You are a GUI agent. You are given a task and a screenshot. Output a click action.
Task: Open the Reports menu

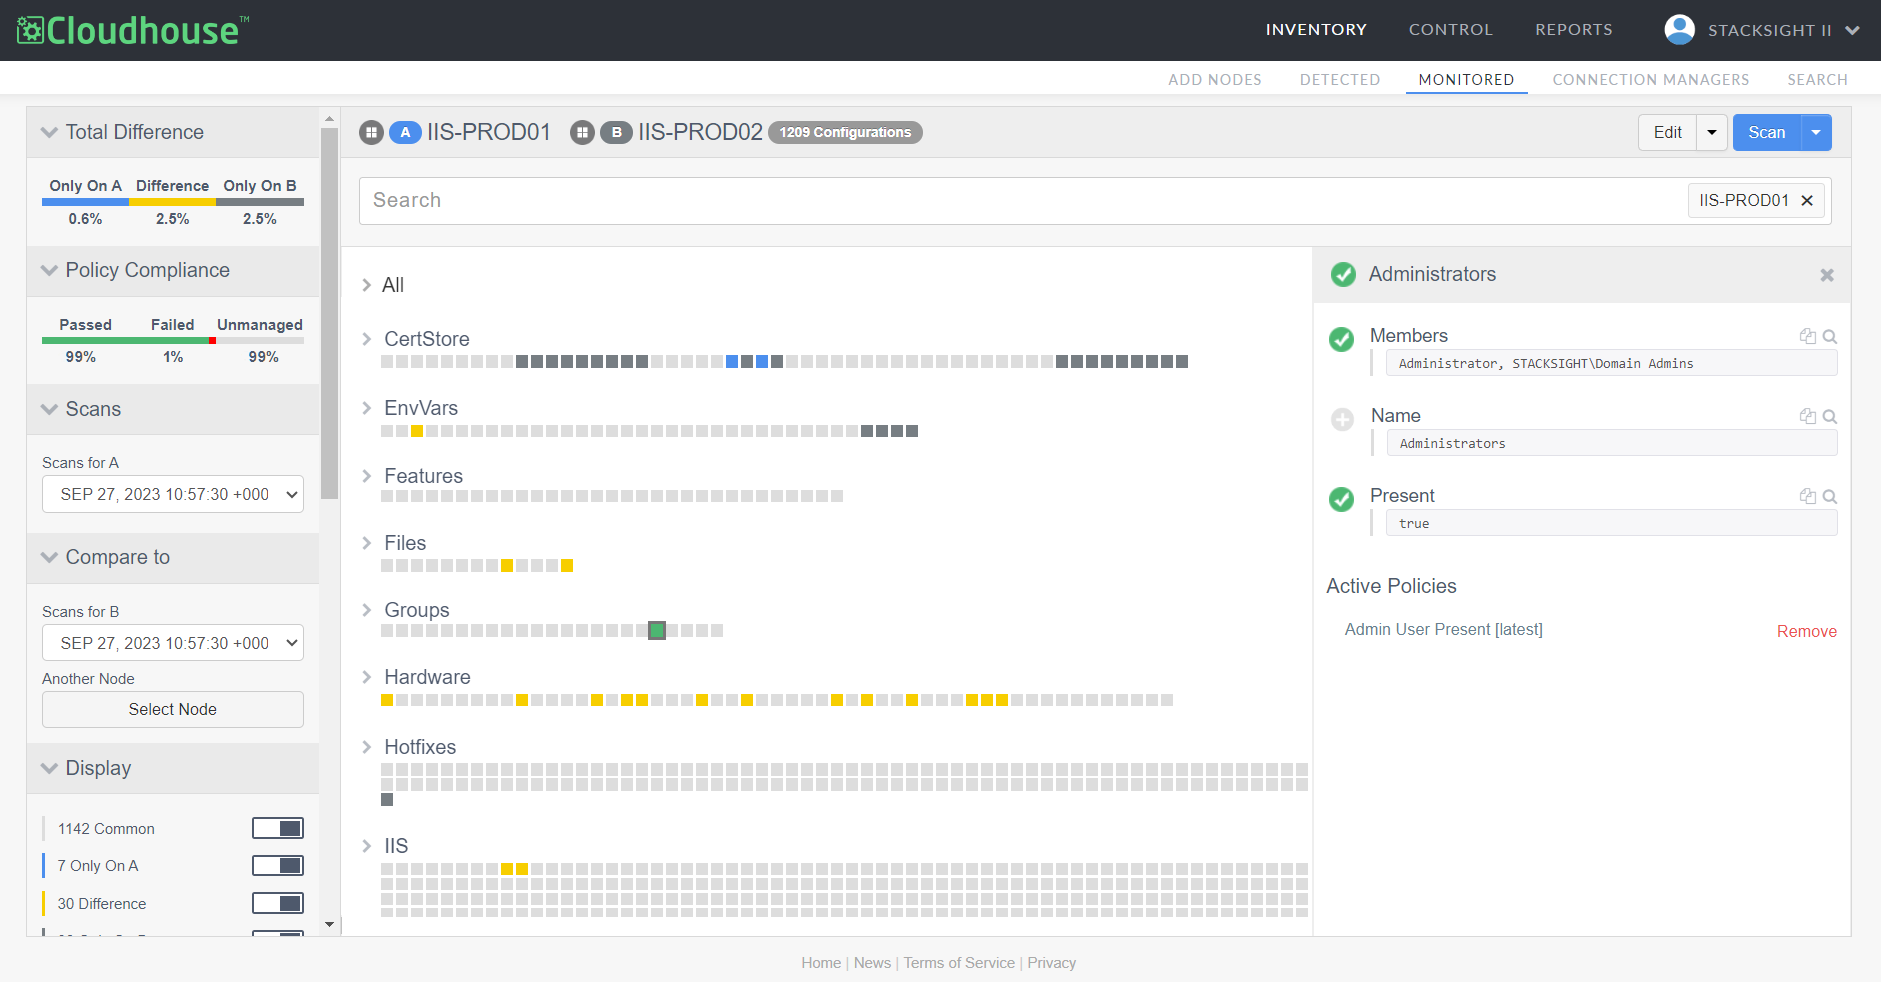pyautogui.click(x=1573, y=30)
